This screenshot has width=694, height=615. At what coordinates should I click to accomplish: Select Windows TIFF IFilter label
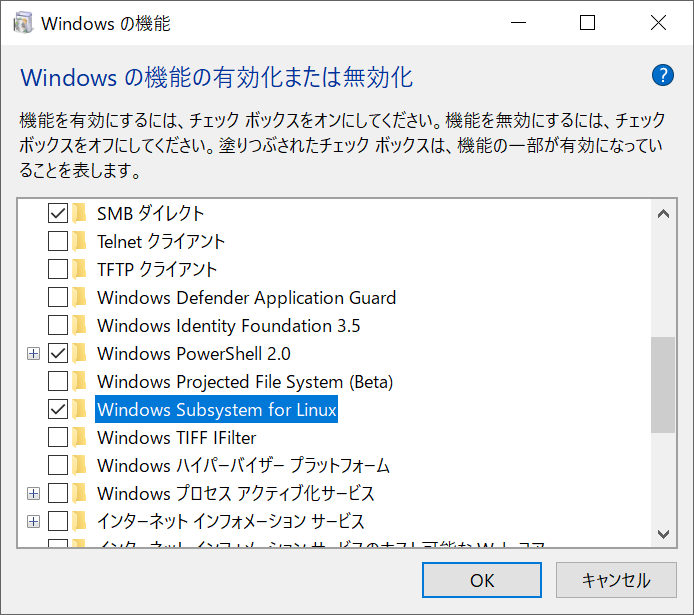177,437
